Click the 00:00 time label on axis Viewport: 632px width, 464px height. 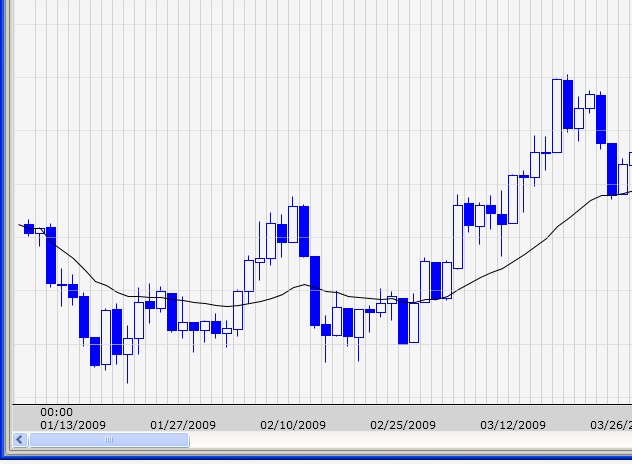[56, 412]
